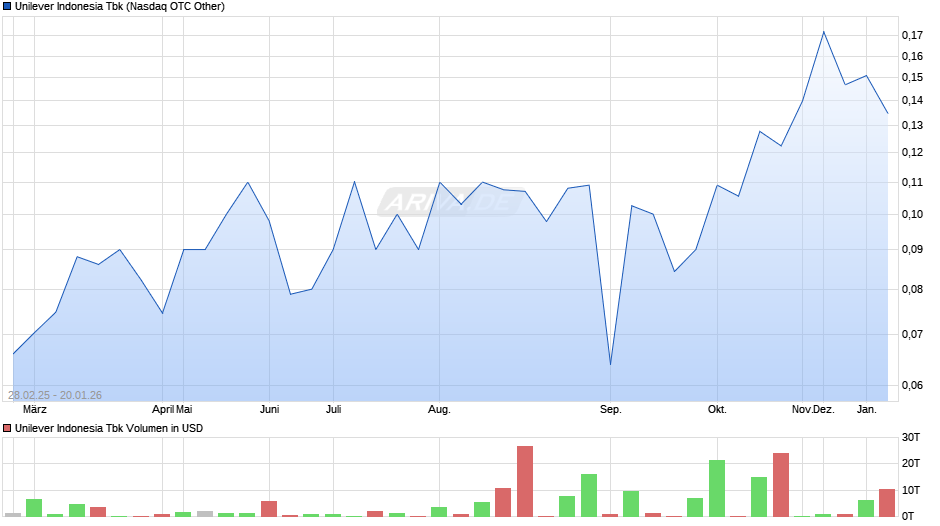Click the 0,17 price axis value

(912, 35)
